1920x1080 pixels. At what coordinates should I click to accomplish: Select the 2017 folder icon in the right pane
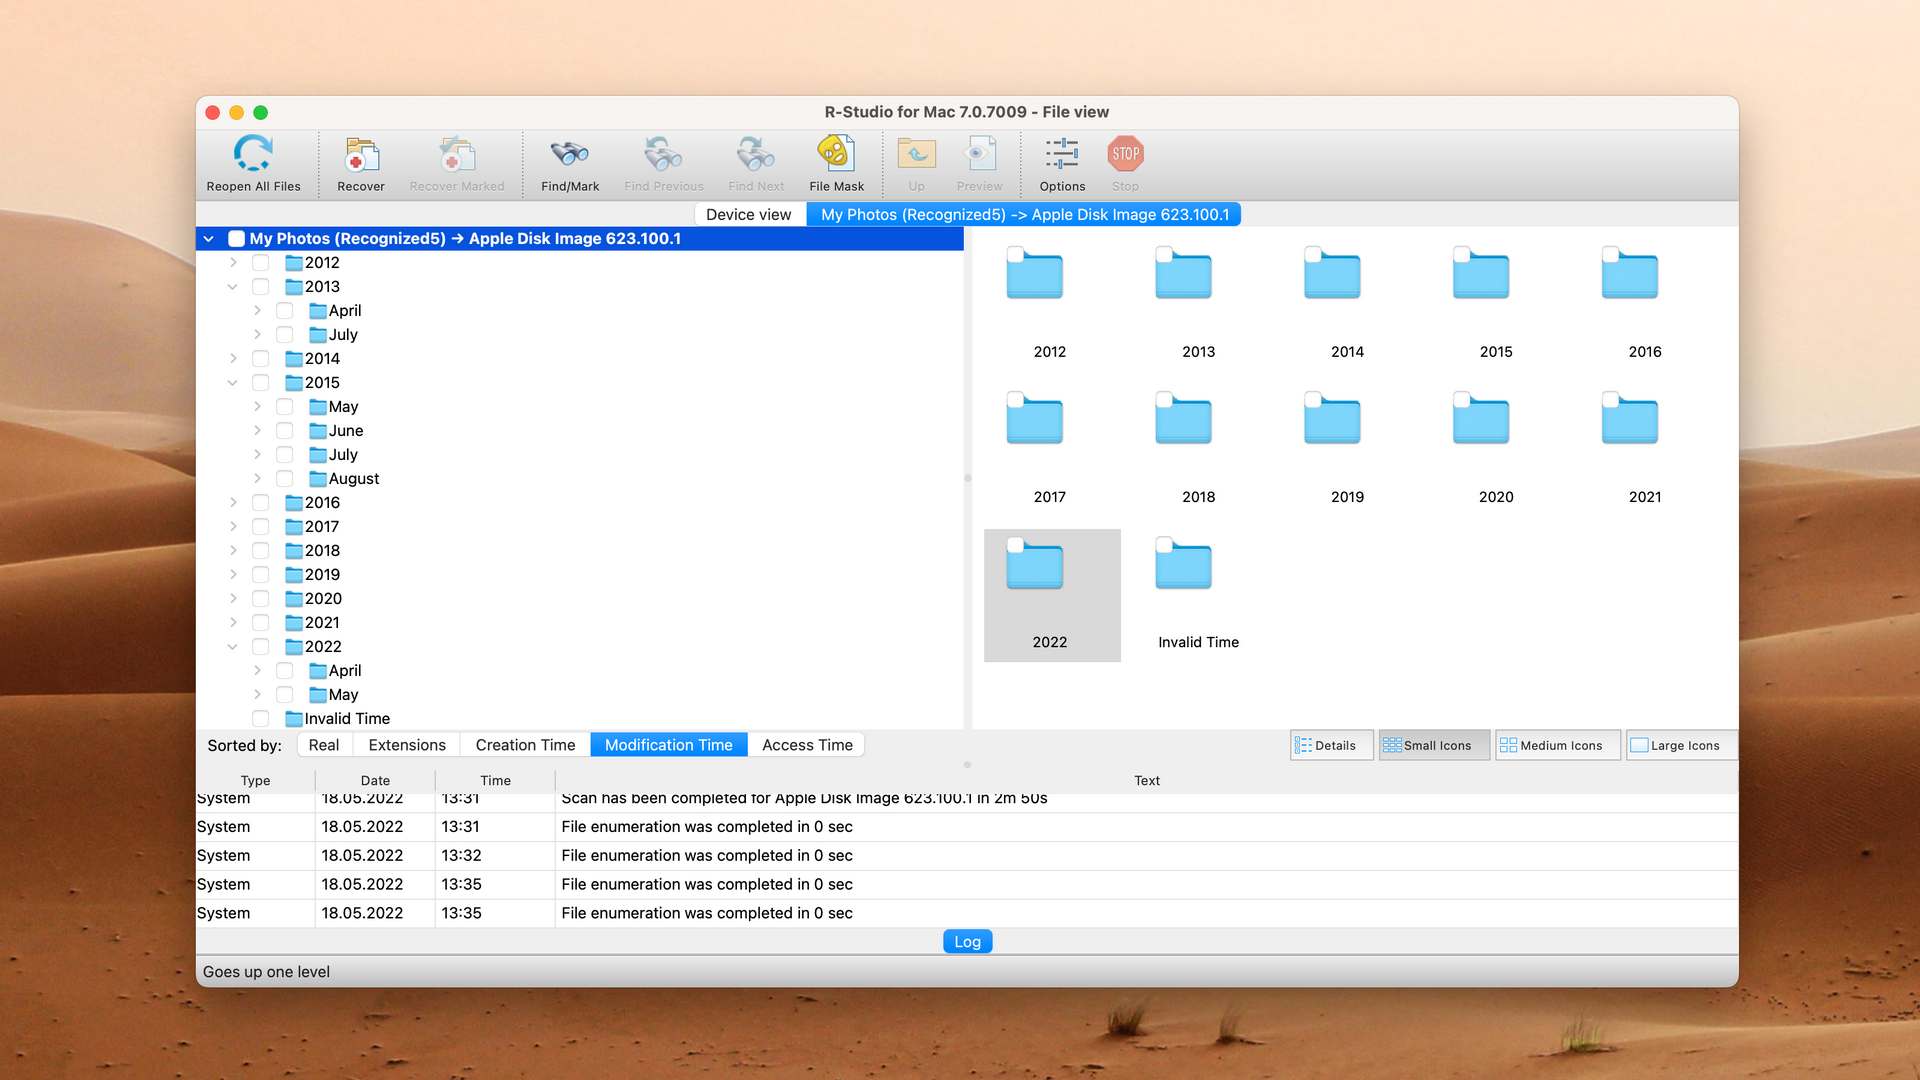tap(1034, 418)
